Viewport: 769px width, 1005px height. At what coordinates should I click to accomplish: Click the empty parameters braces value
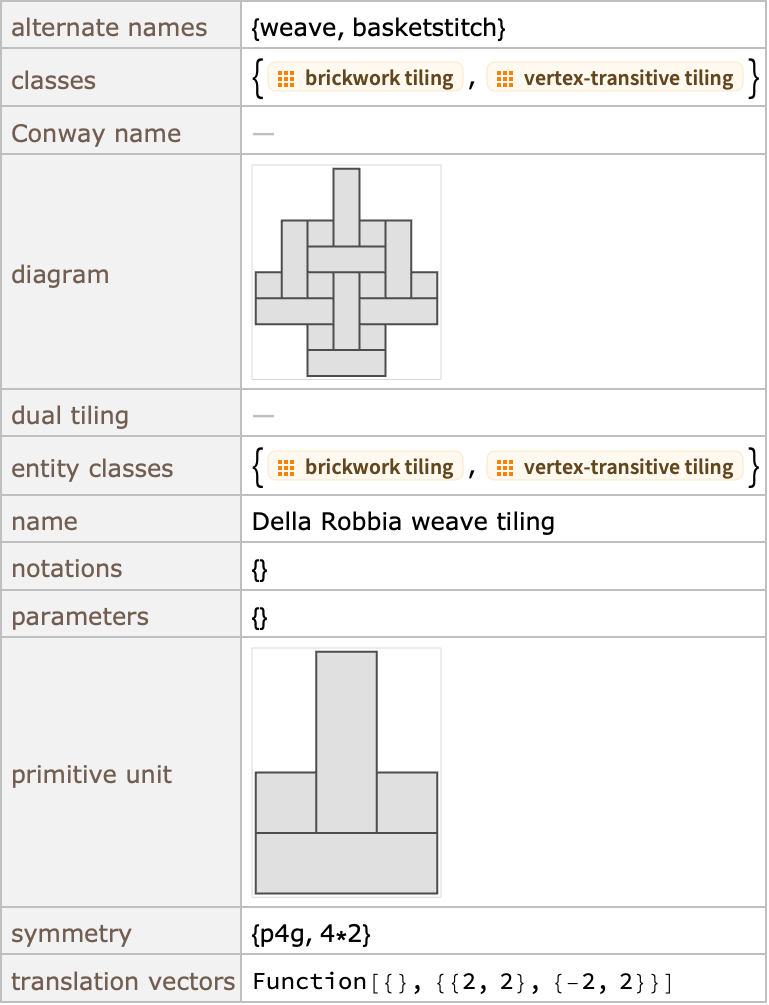click(x=260, y=617)
